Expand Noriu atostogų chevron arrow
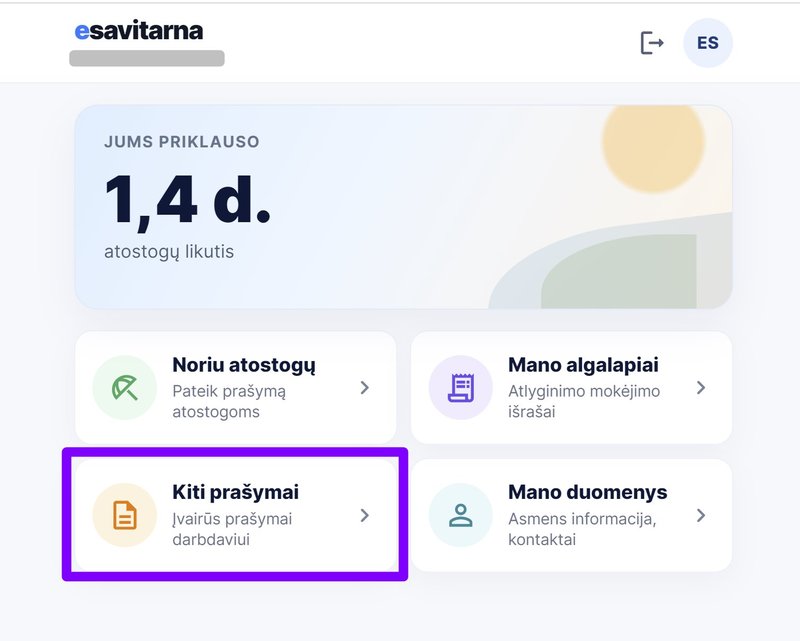This screenshot has height=641, width=800. click(364, 387)
